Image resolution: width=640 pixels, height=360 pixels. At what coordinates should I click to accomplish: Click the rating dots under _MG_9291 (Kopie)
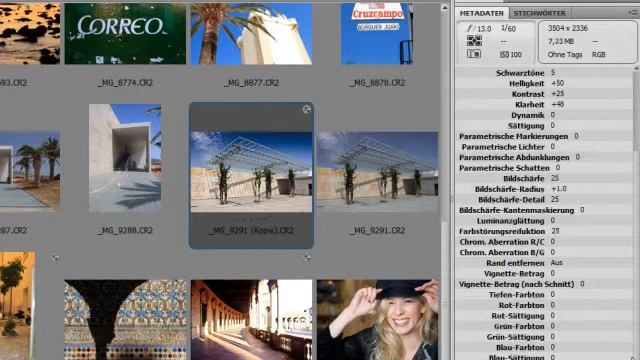tap(251, 219)
